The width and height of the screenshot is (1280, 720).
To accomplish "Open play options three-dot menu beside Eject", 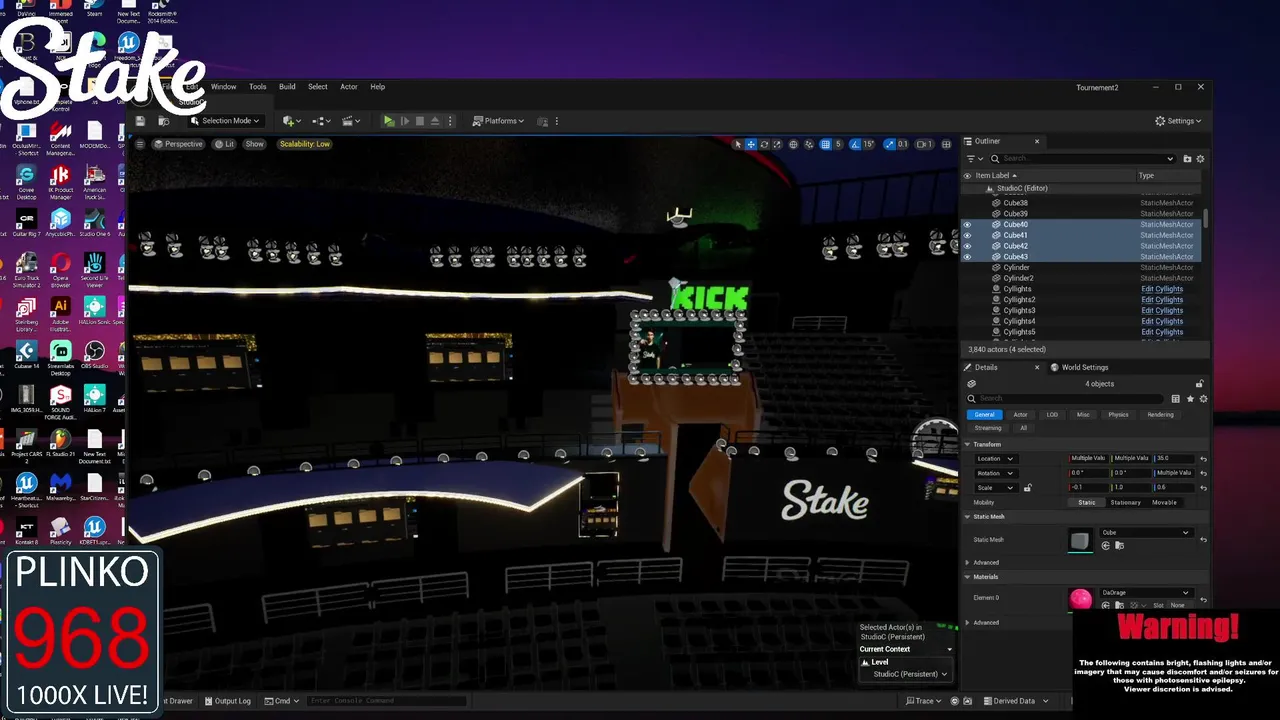I will point(450,121).
